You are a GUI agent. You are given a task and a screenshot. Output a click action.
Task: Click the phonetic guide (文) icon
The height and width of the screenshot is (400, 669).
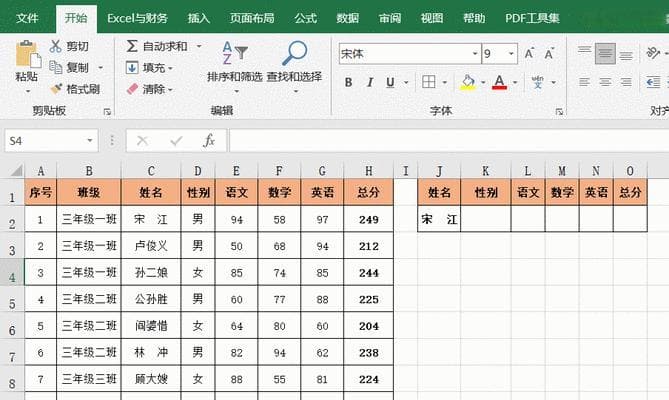[538, 82]
